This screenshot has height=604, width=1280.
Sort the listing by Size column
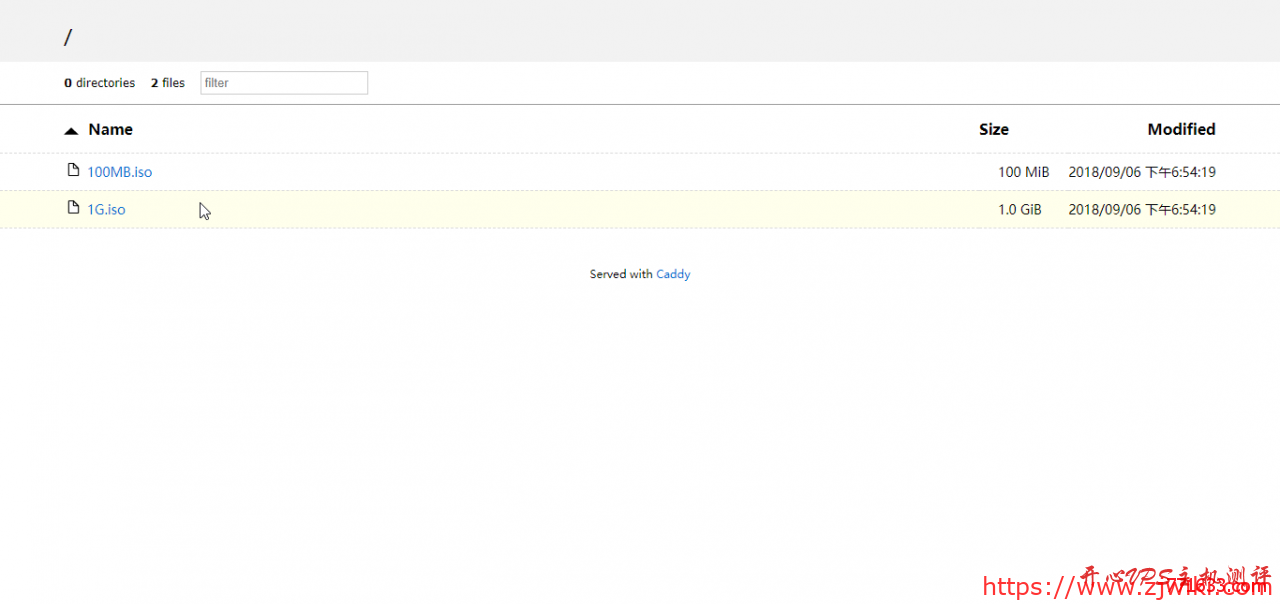993,129
